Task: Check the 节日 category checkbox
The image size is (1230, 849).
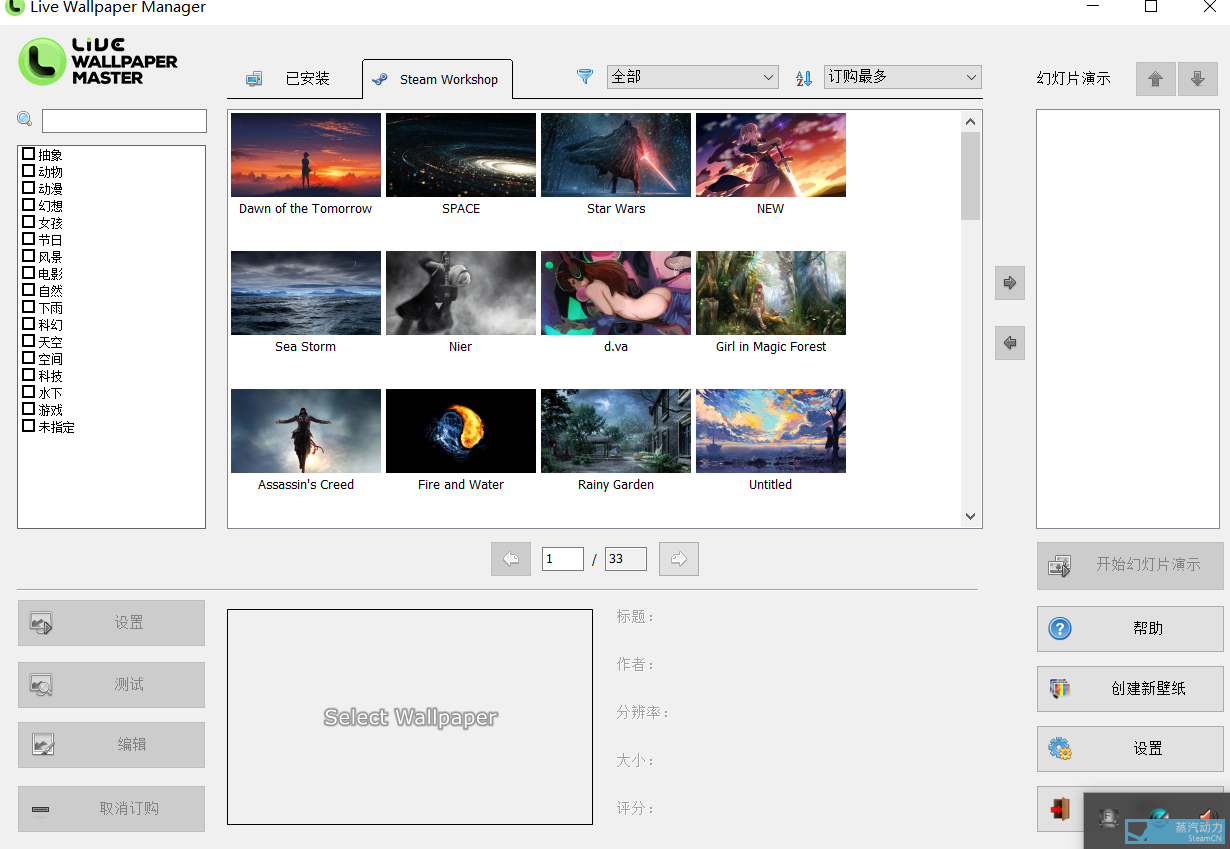Action: pos(28,239)
